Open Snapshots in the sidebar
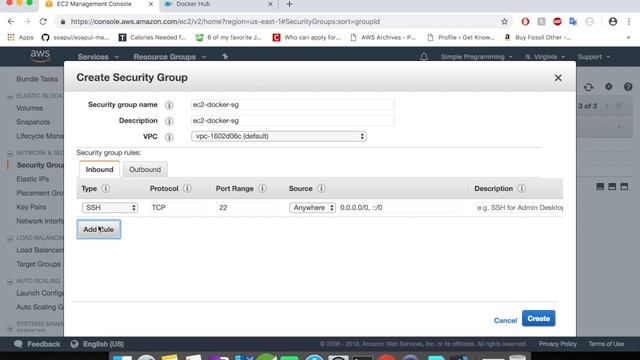 (x=33, y=122)
